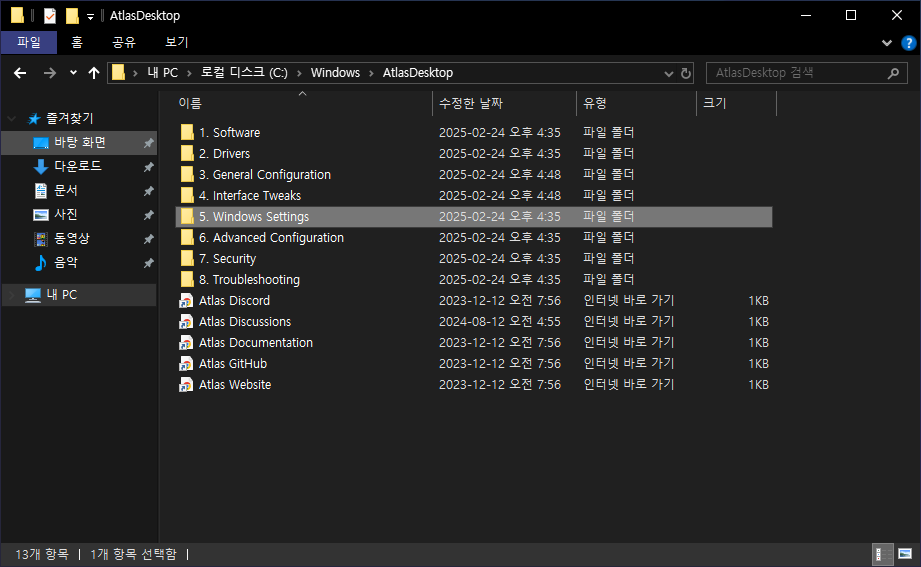
Task: Click breadcrumb arrow after Windows
Action: [x=371, y=73]
